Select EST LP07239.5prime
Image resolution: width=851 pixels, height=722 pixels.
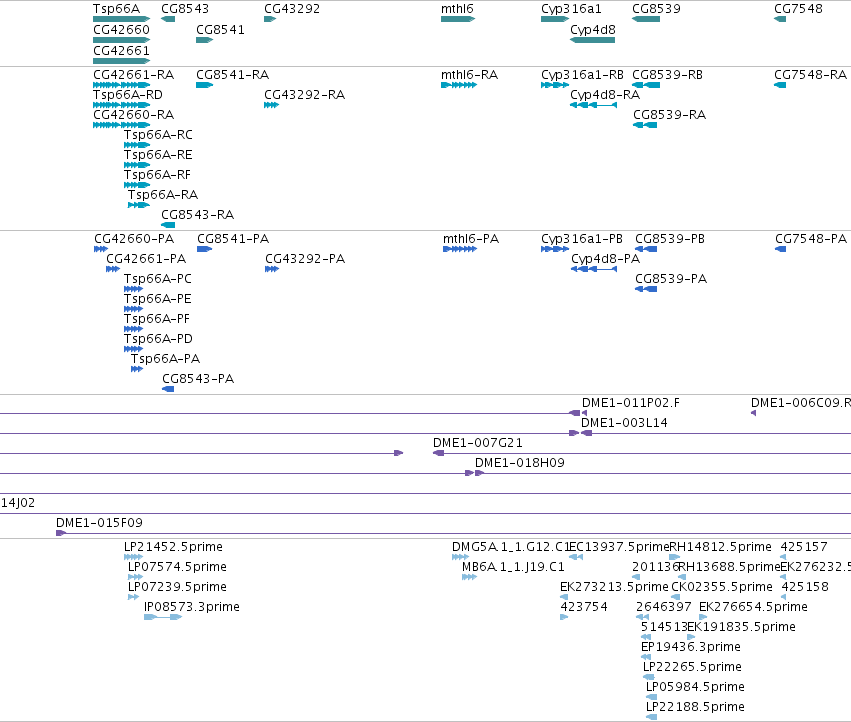tap(134, 597)
